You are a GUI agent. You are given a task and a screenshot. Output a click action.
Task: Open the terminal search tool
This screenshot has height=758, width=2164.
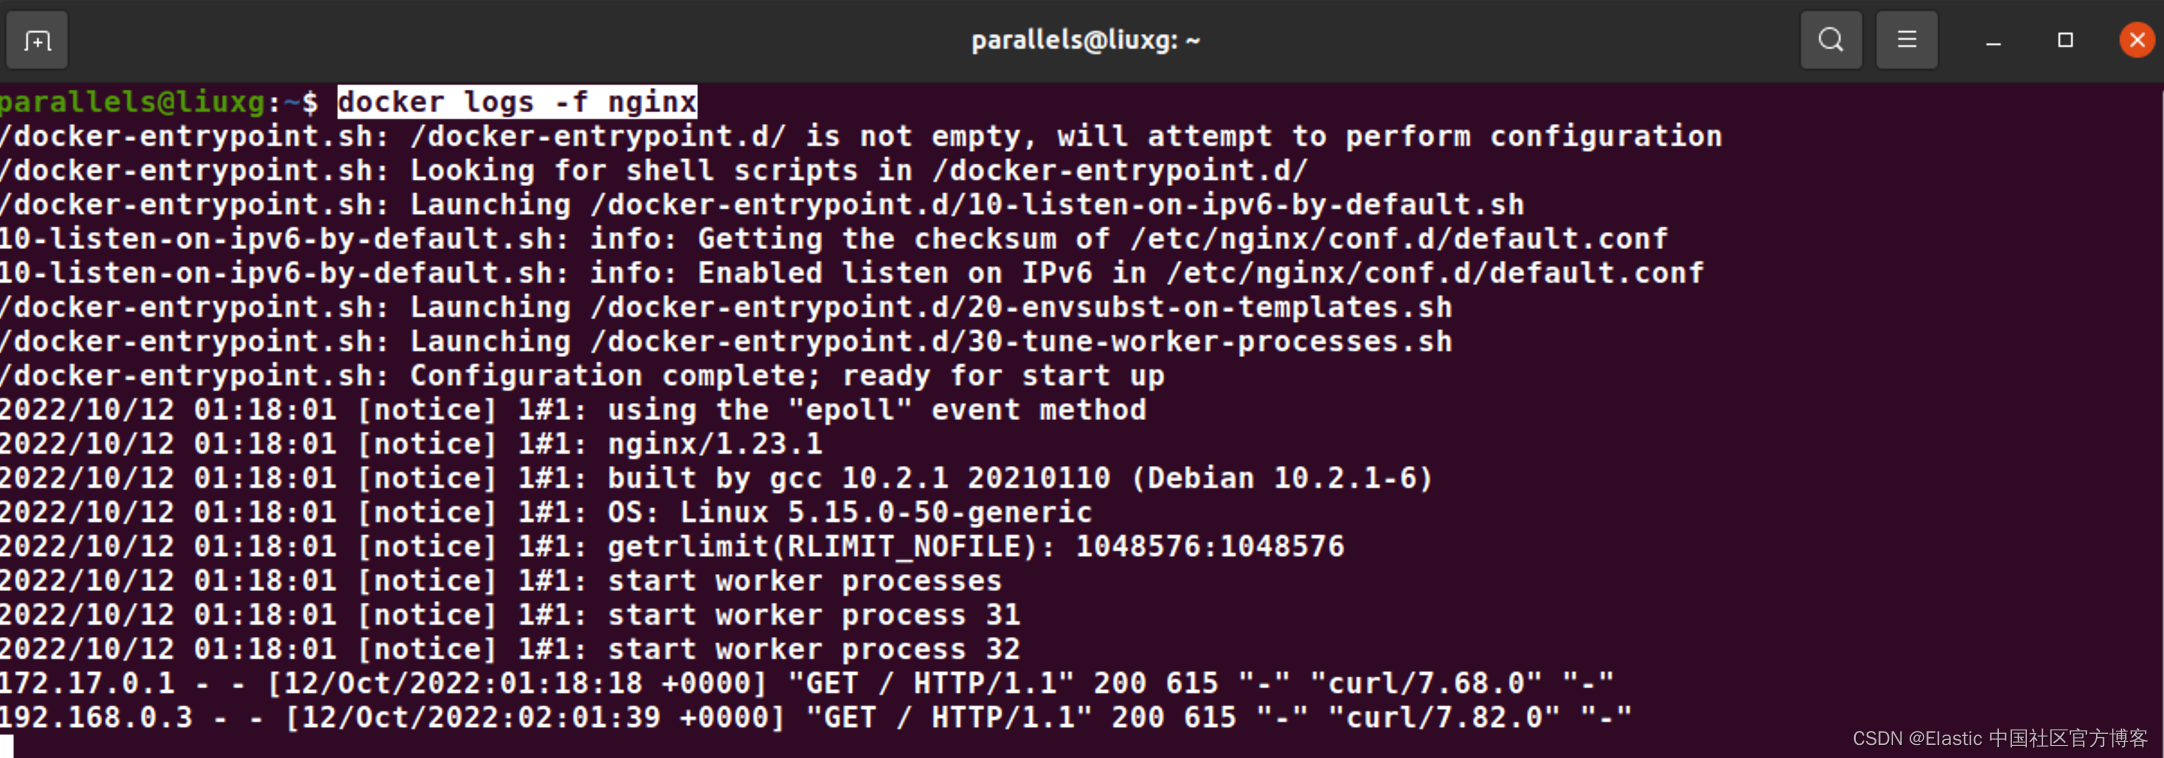1831,40
